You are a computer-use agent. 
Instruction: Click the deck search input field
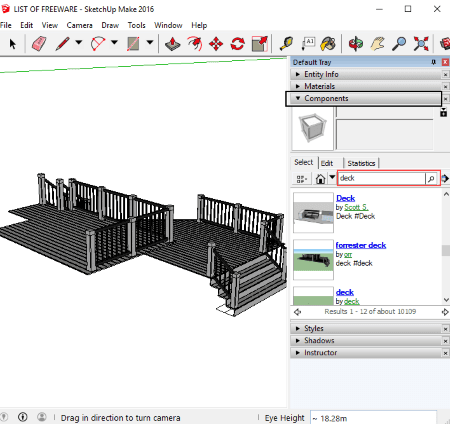click(x=382, y=178)
